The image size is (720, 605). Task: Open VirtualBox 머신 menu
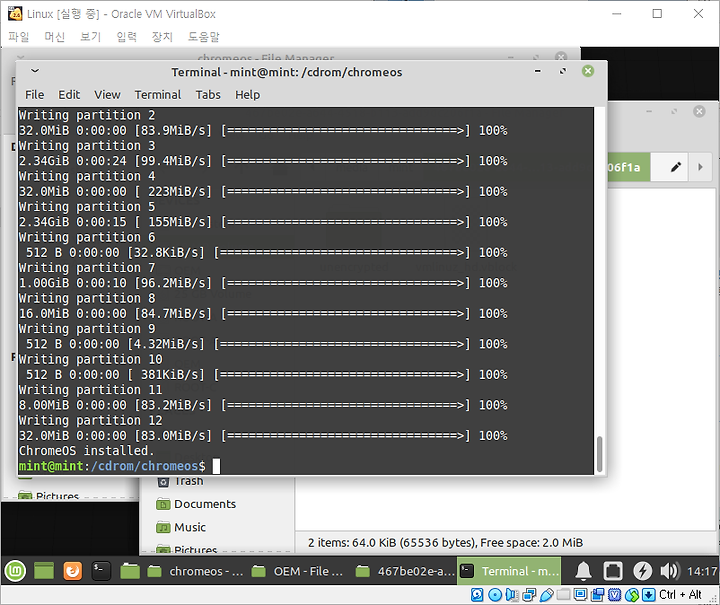[54, 36]
